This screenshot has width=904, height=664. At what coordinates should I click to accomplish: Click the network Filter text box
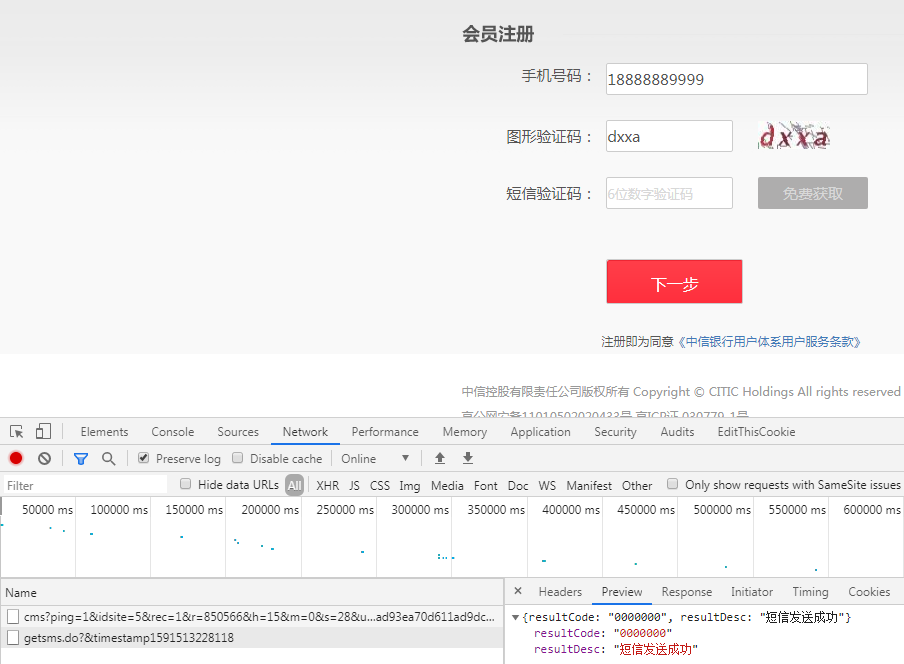85,485
